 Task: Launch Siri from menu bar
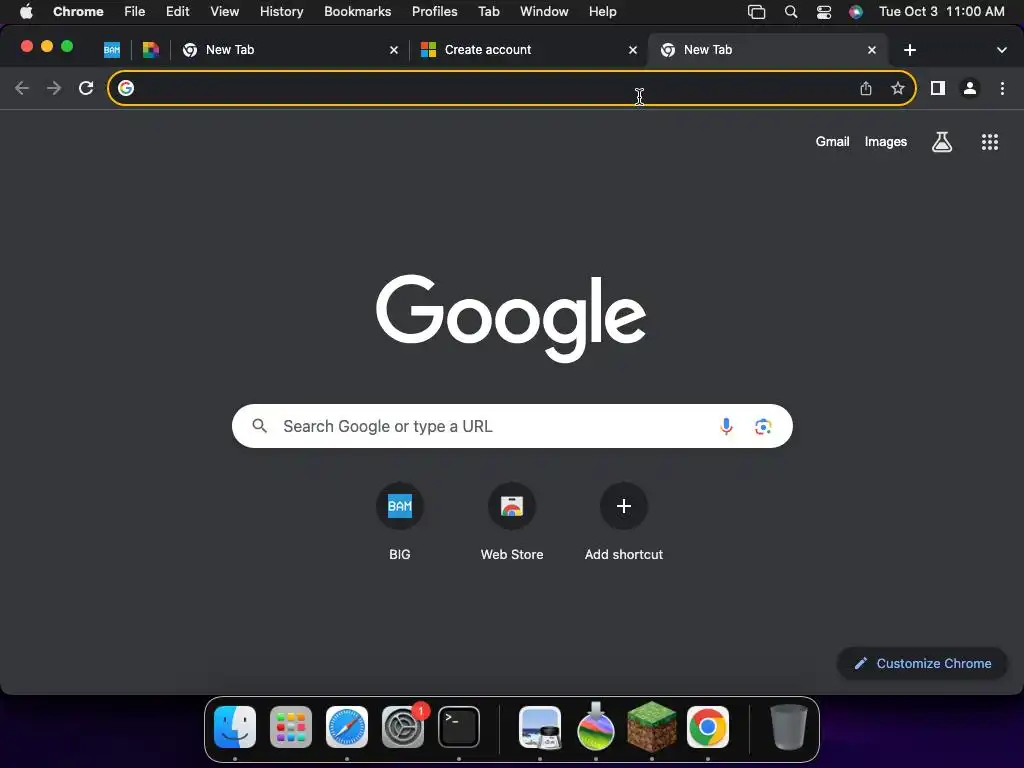click(856, 12)
